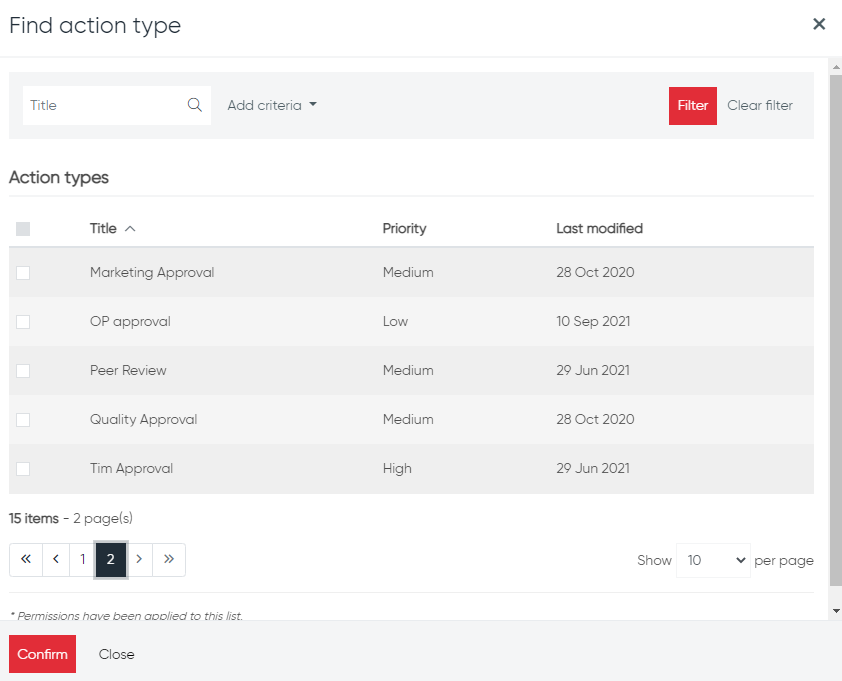
Task: Check the OP approval row checkbox
Action: click(x=23, y=322)
